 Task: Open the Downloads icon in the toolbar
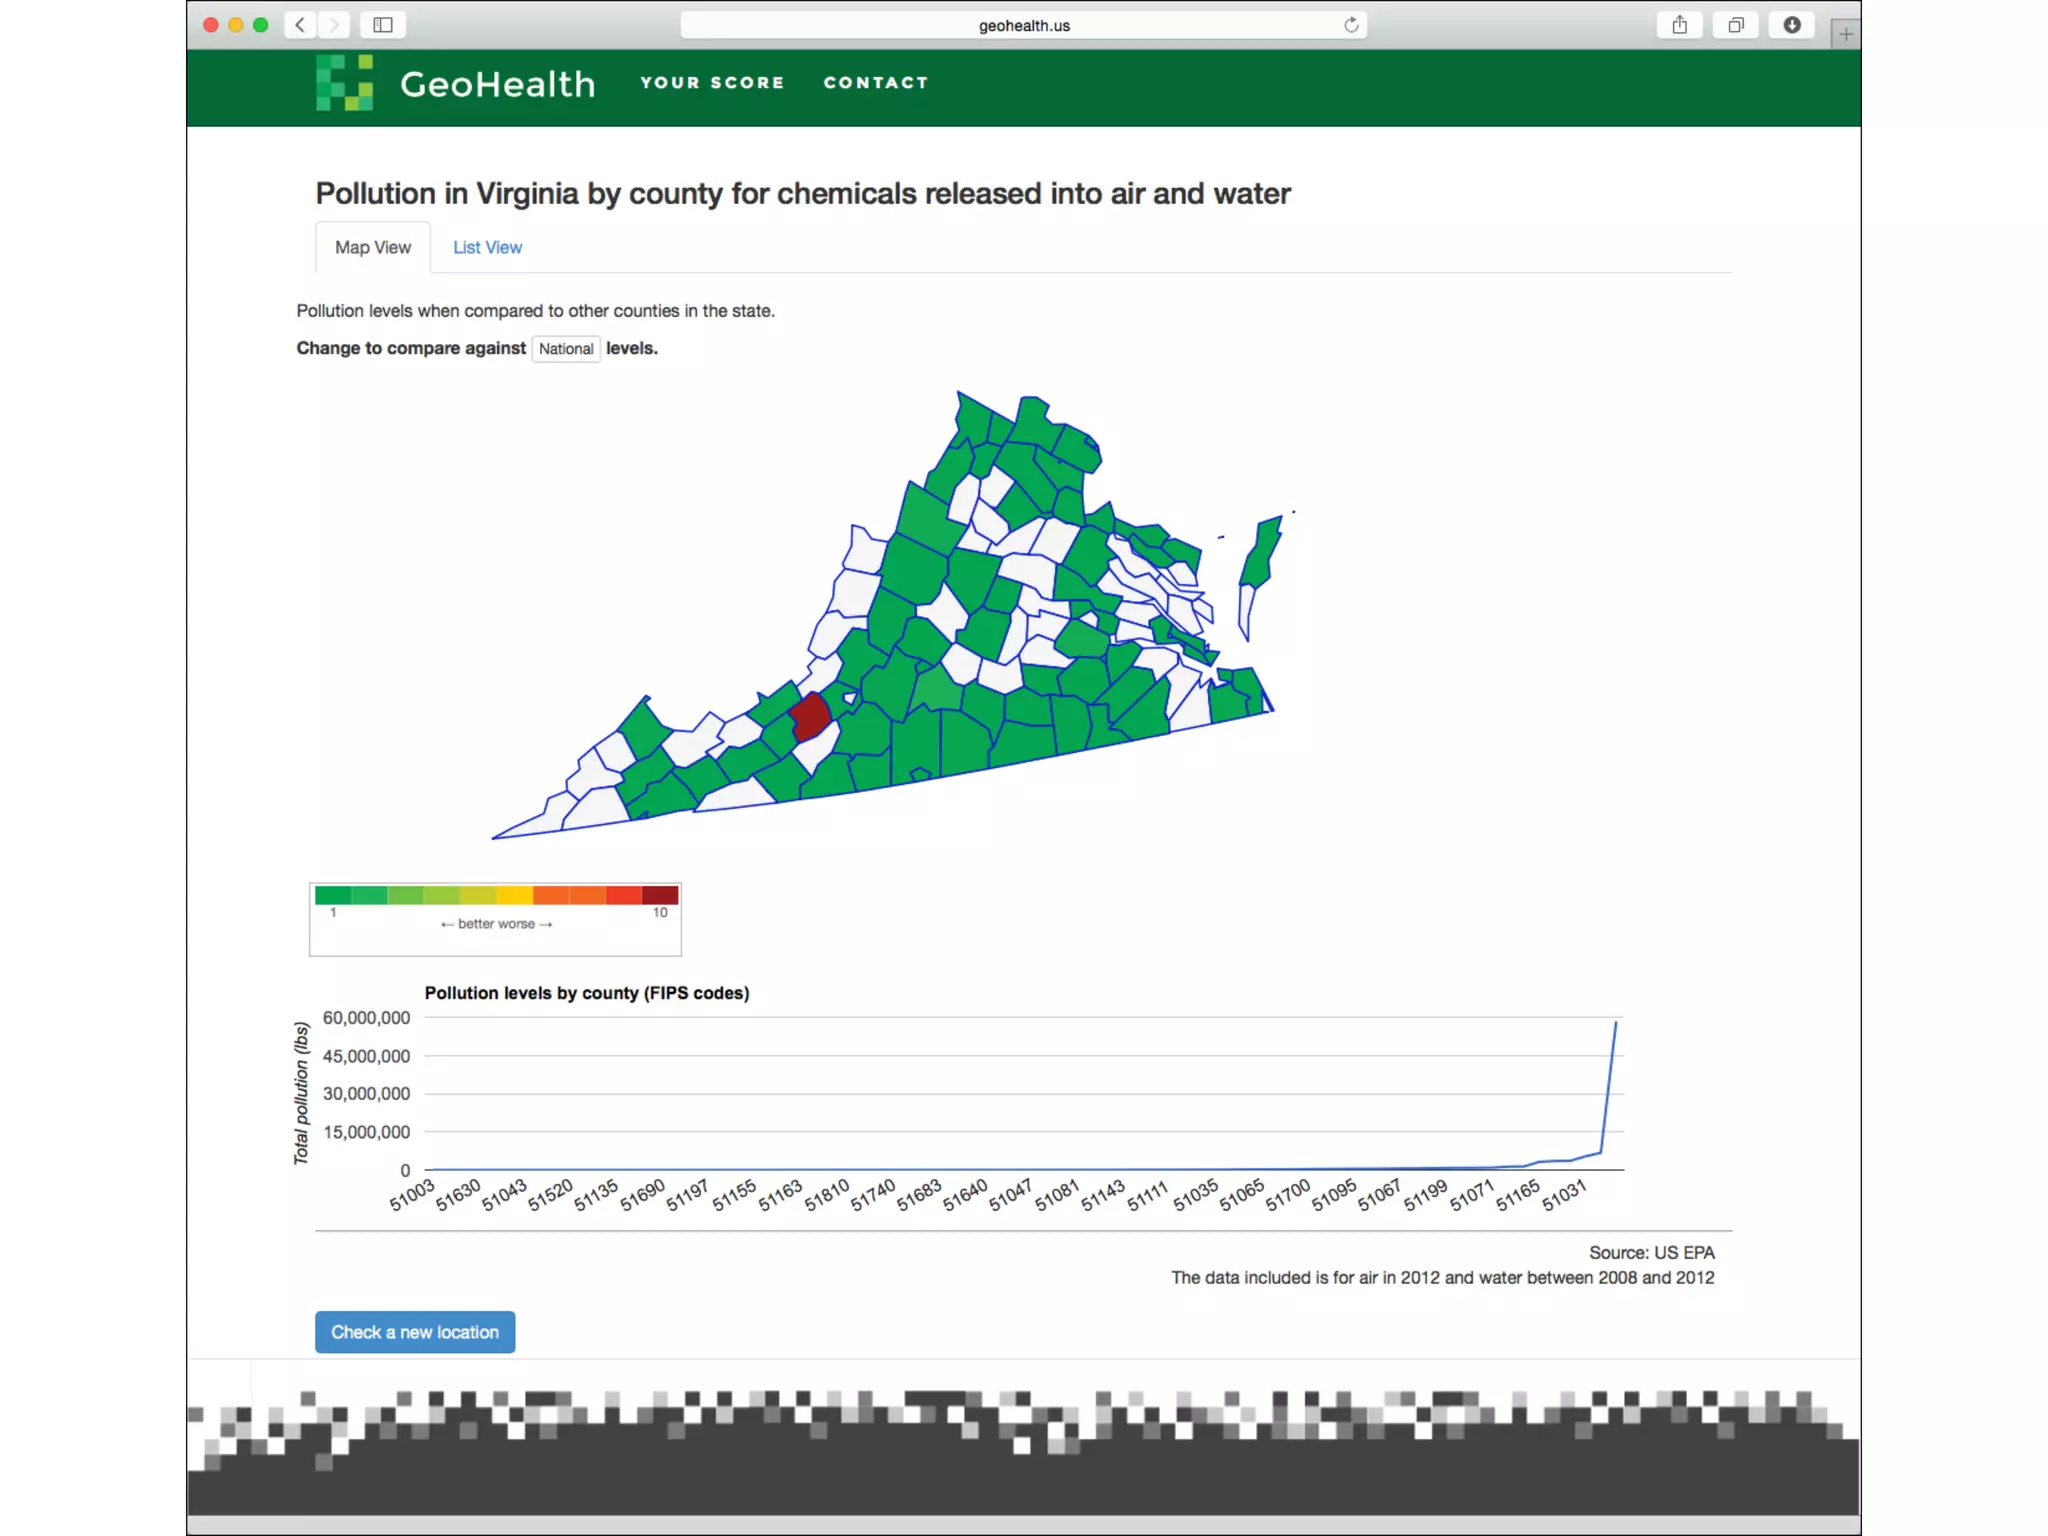(x=1792, y=25)
